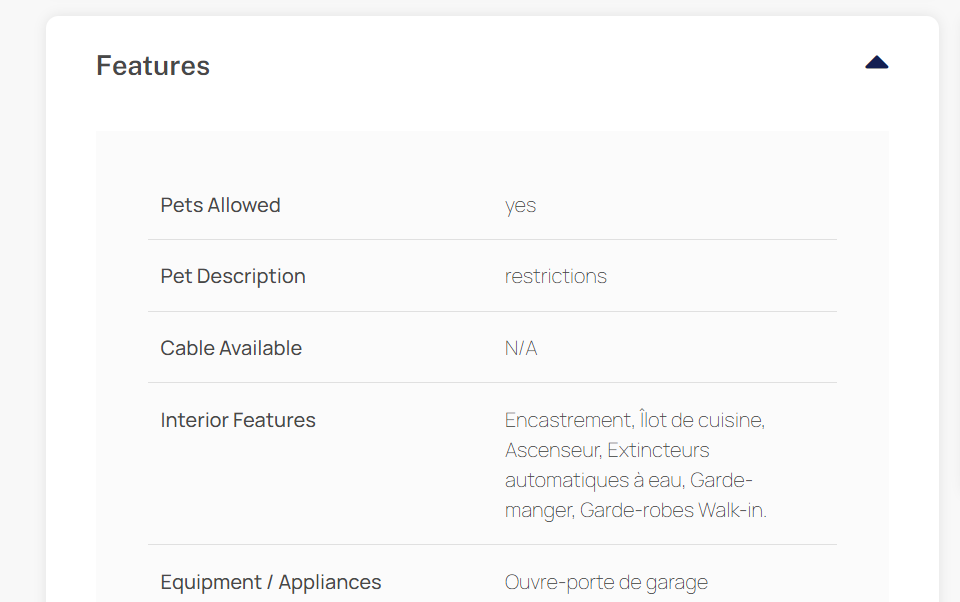The height and width of the screenshot is (602, 960).
Task: Click 'Ascenseur, Extincteurs' text line
Action: 607,450
